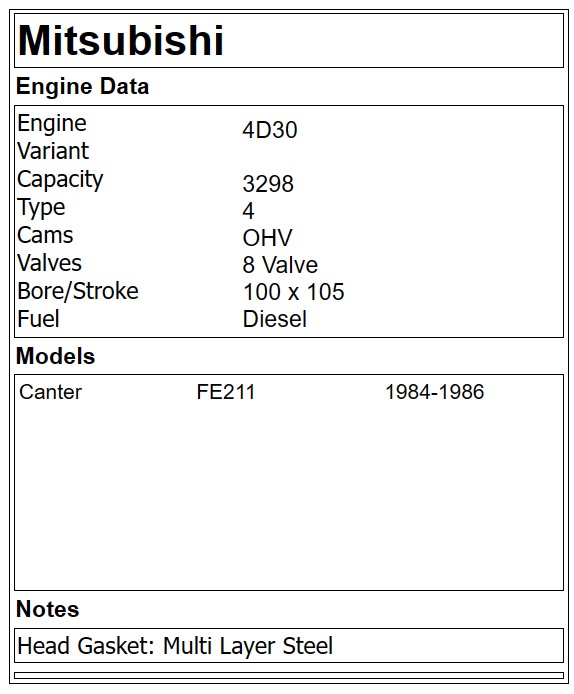
Task: Click the Notes section heading
Action: (x=47, y=609)
